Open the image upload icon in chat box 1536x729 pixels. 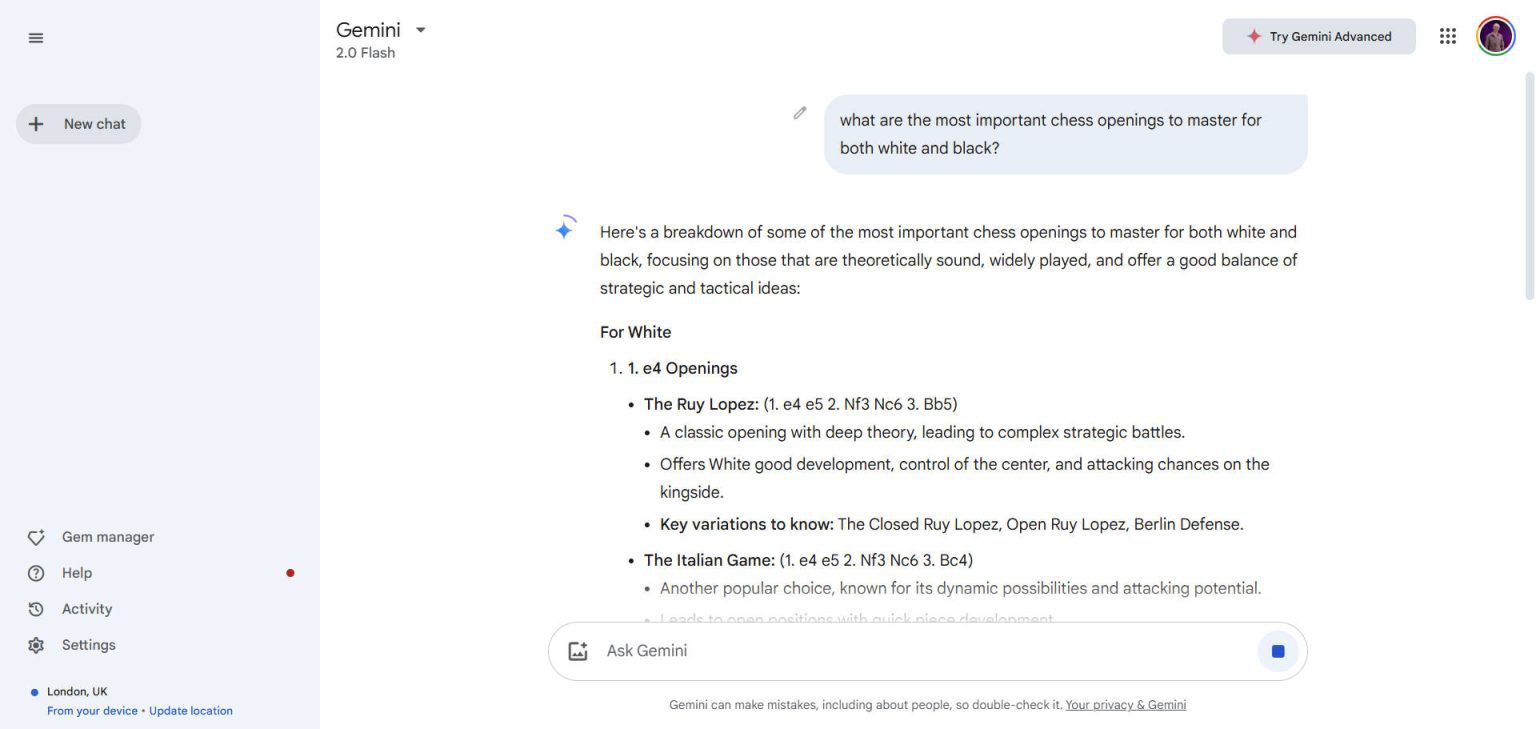(577, 650)
